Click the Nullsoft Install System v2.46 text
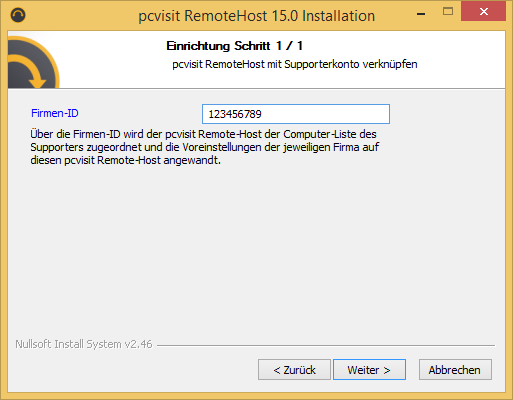513x400 pixels. point(84,344)
